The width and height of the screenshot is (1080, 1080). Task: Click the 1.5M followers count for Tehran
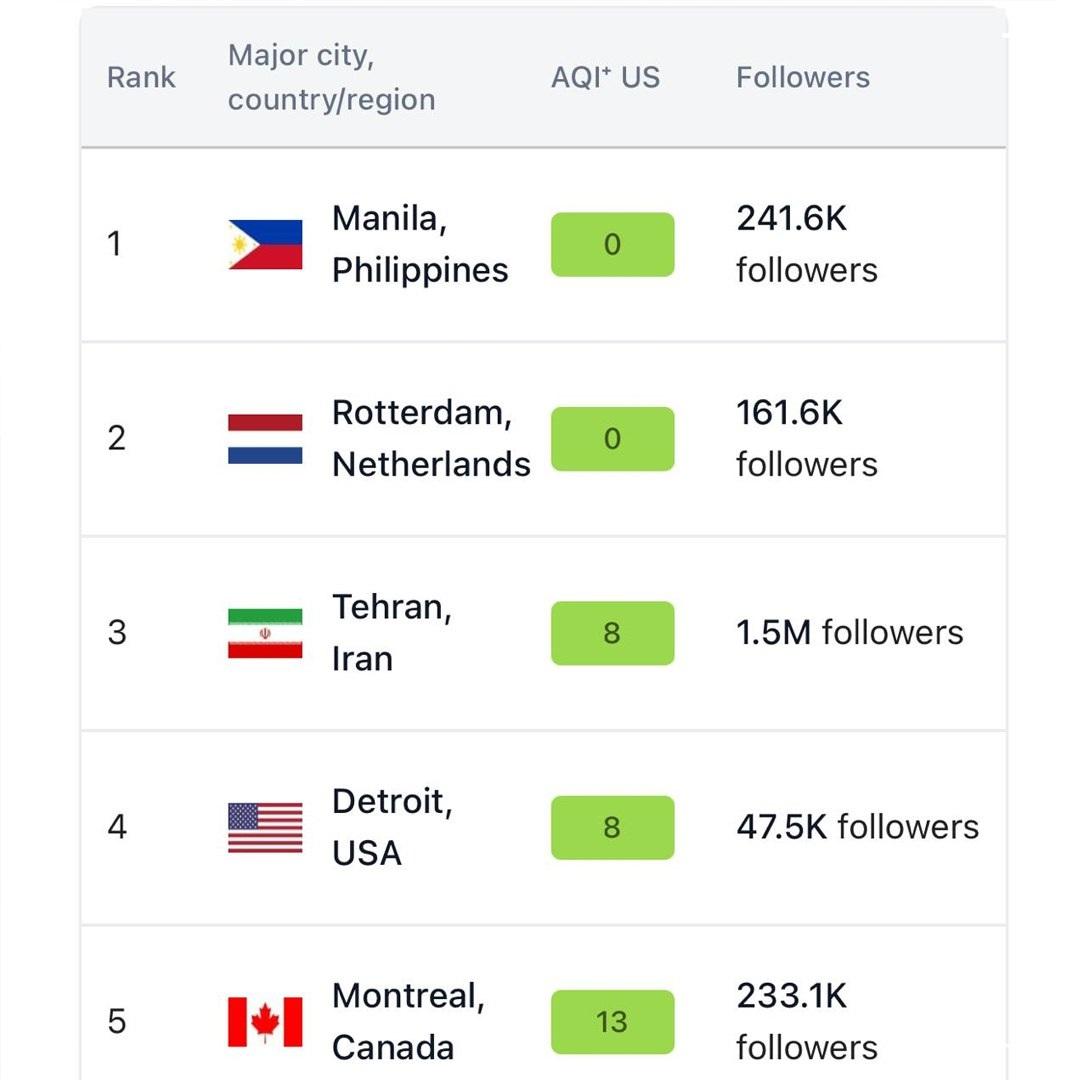(x=849, y=632)
